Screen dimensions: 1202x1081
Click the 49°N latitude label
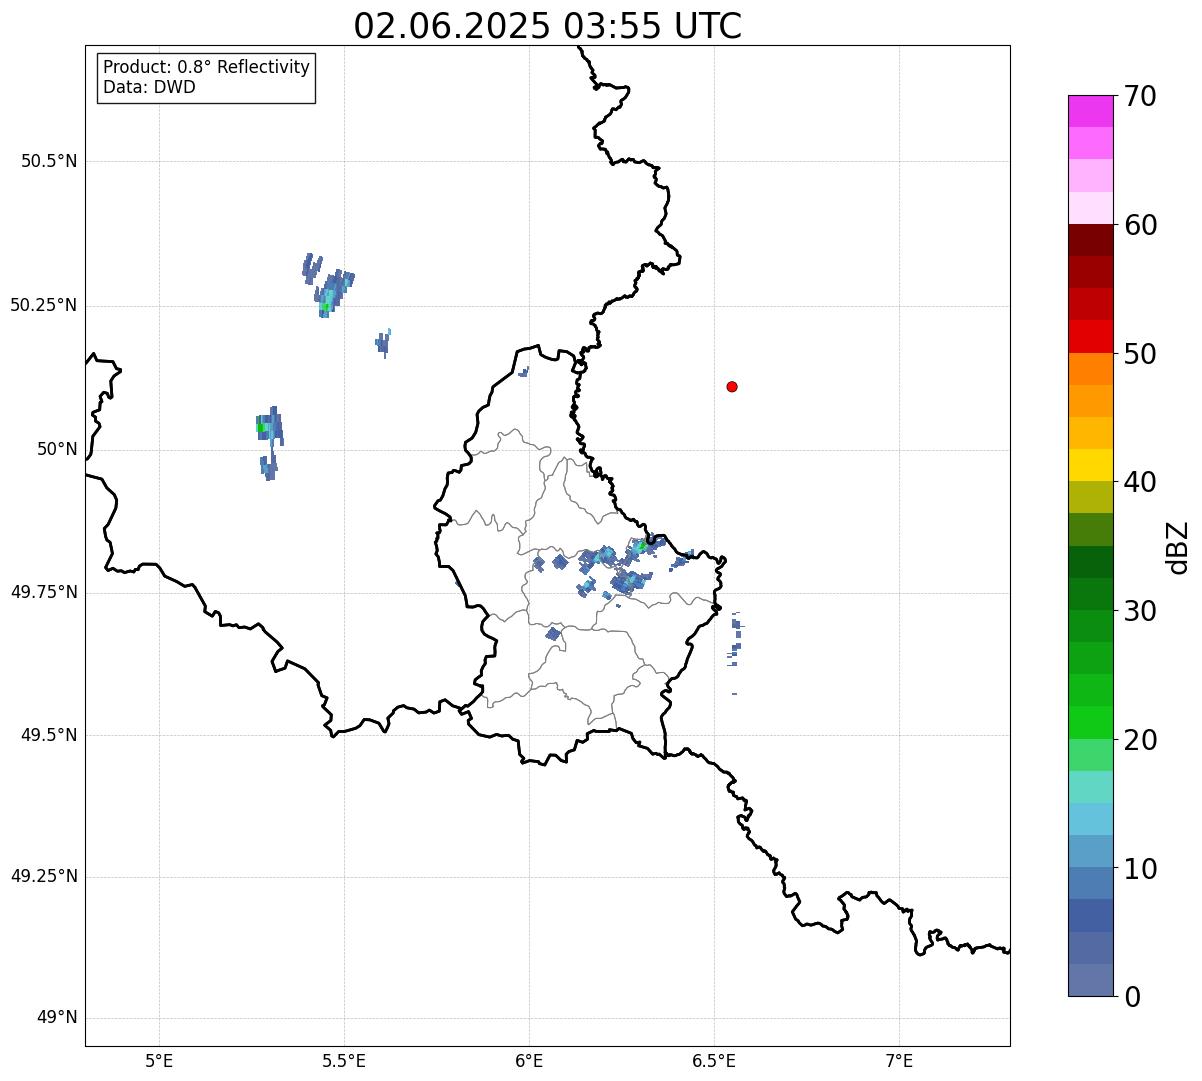(x=57, y=1018)
